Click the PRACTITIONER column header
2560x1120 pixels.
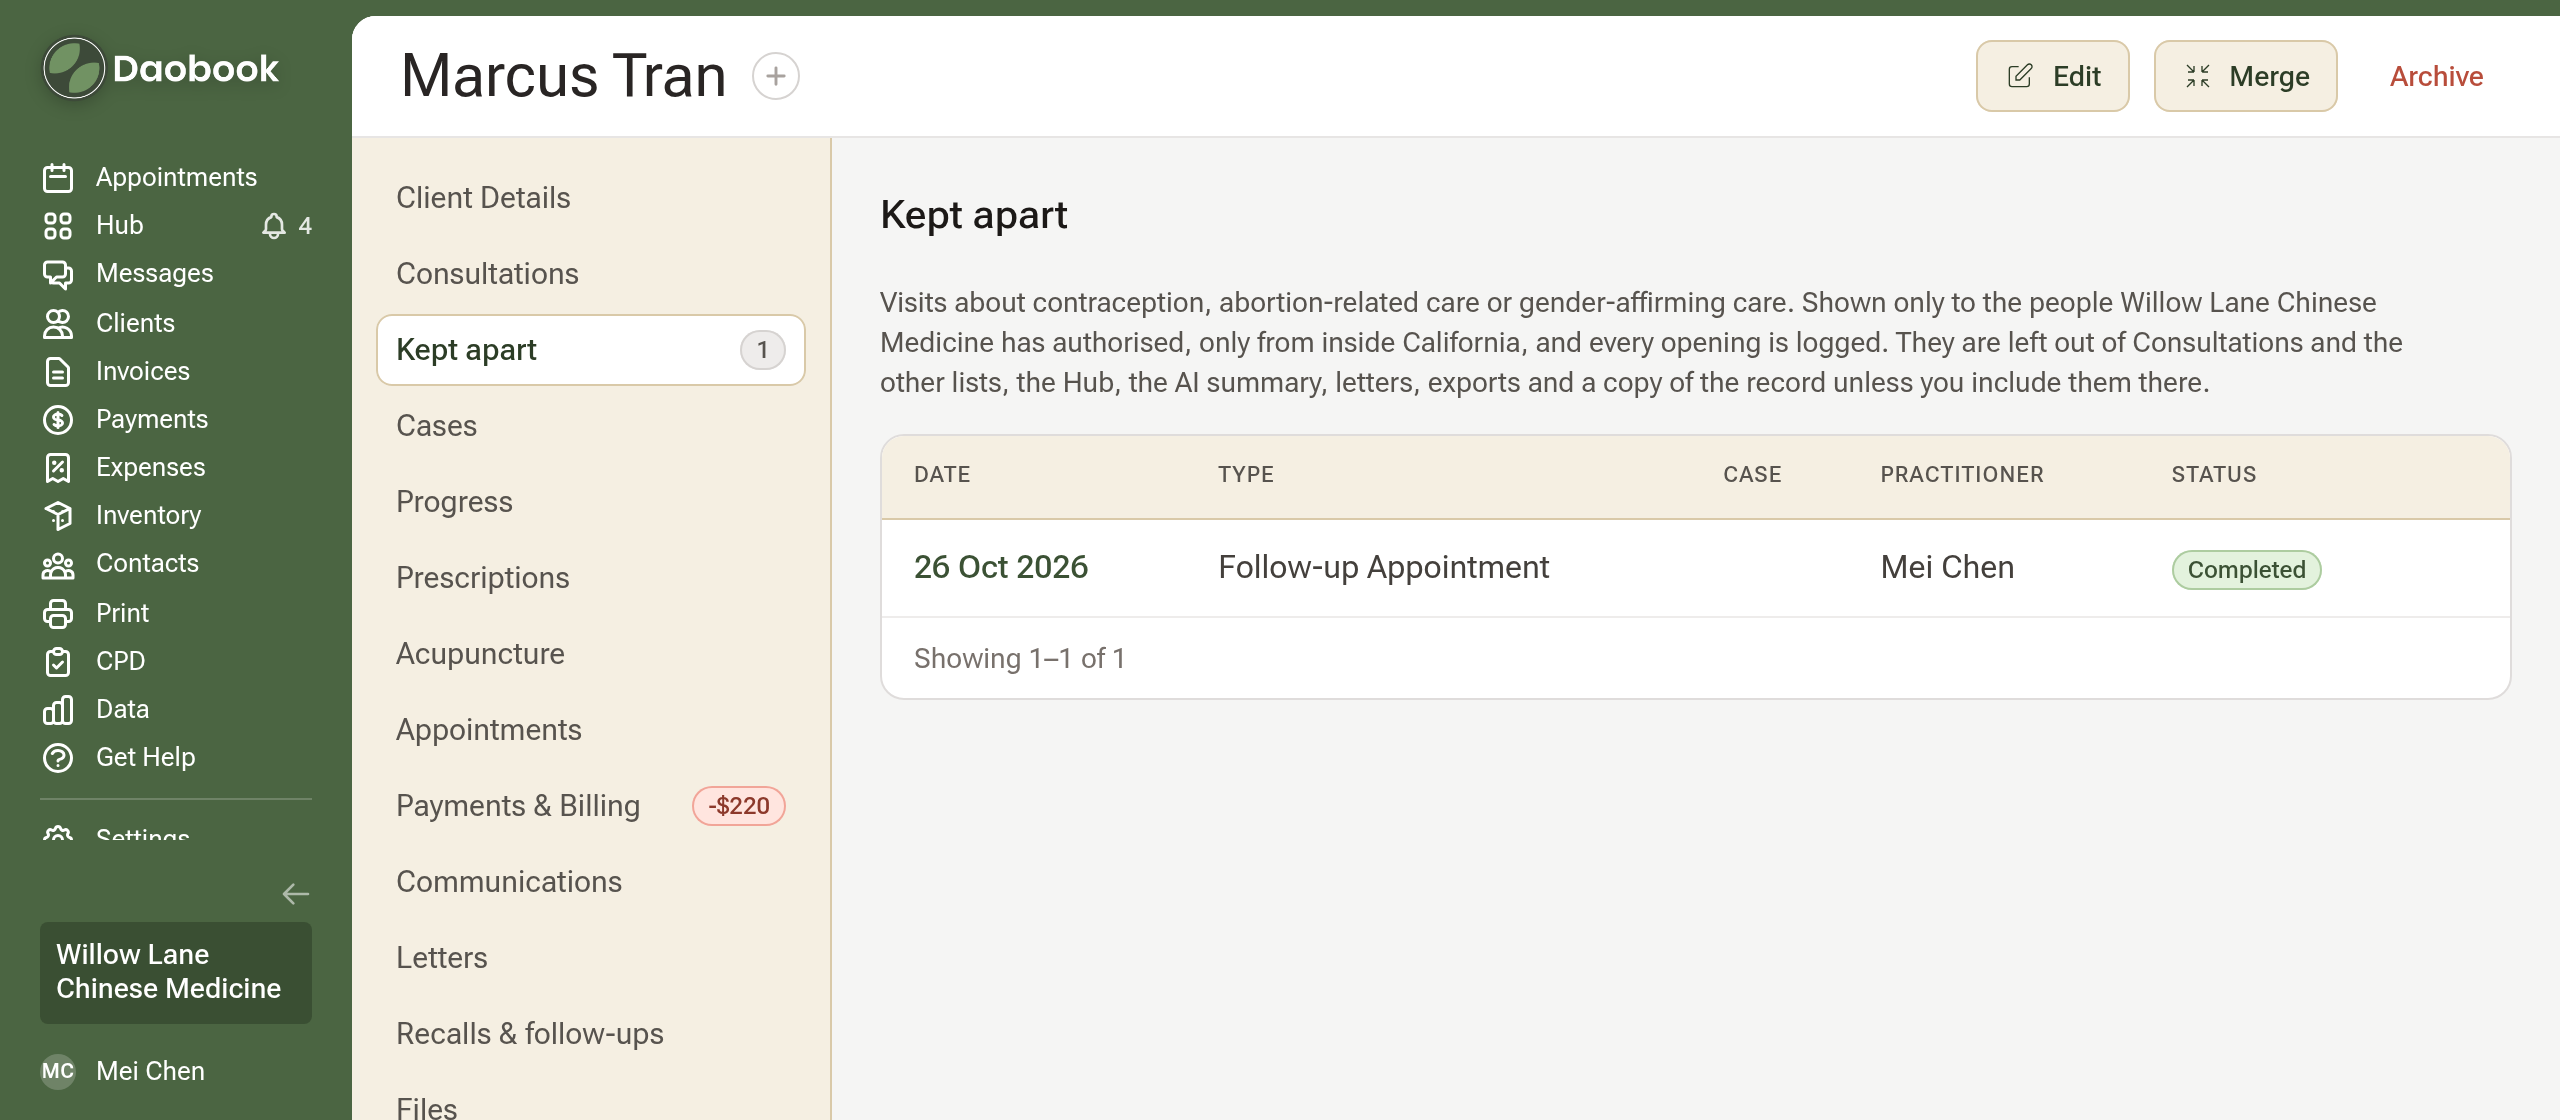coord(1962,475)
